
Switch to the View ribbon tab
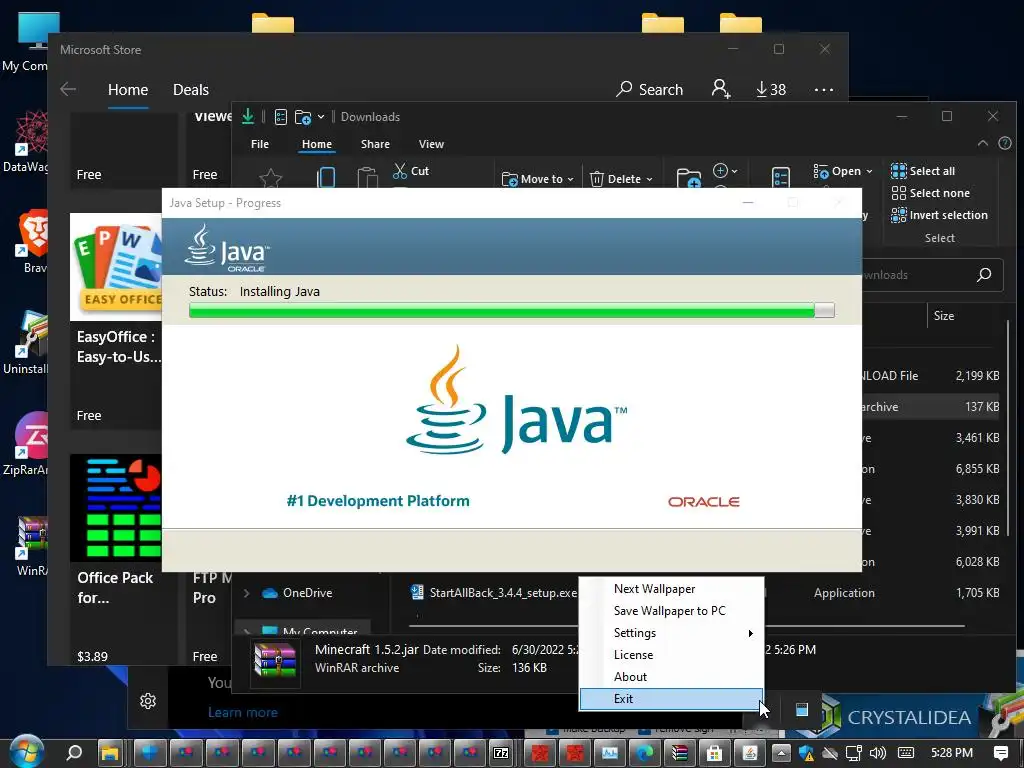click(431, 144)
